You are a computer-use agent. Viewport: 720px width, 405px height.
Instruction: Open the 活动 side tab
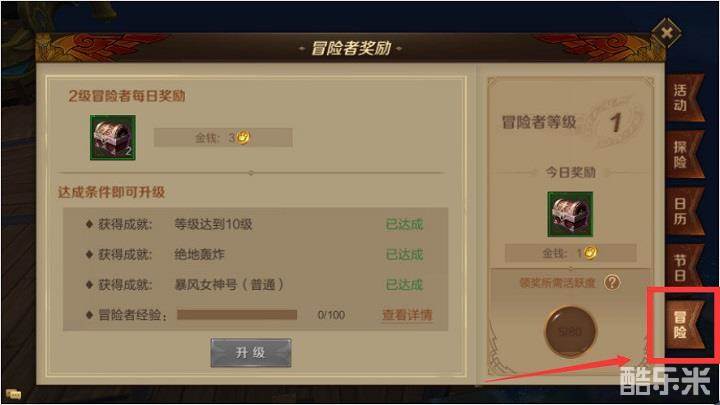684,98
